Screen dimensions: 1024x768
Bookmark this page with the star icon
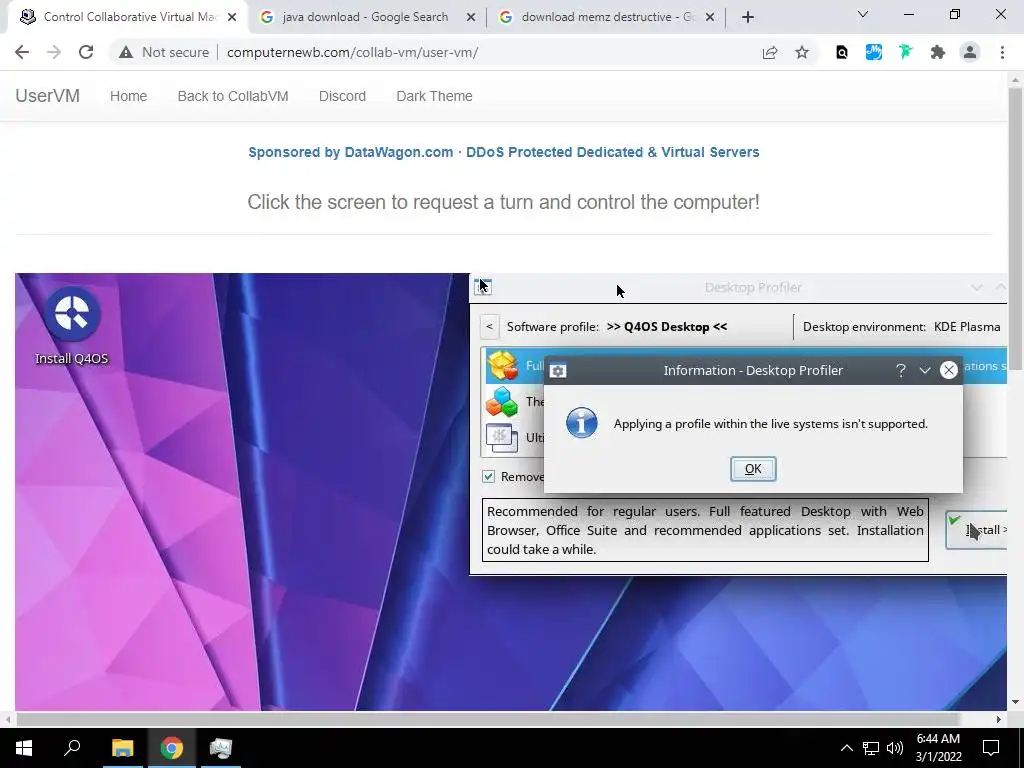[802, 52]
